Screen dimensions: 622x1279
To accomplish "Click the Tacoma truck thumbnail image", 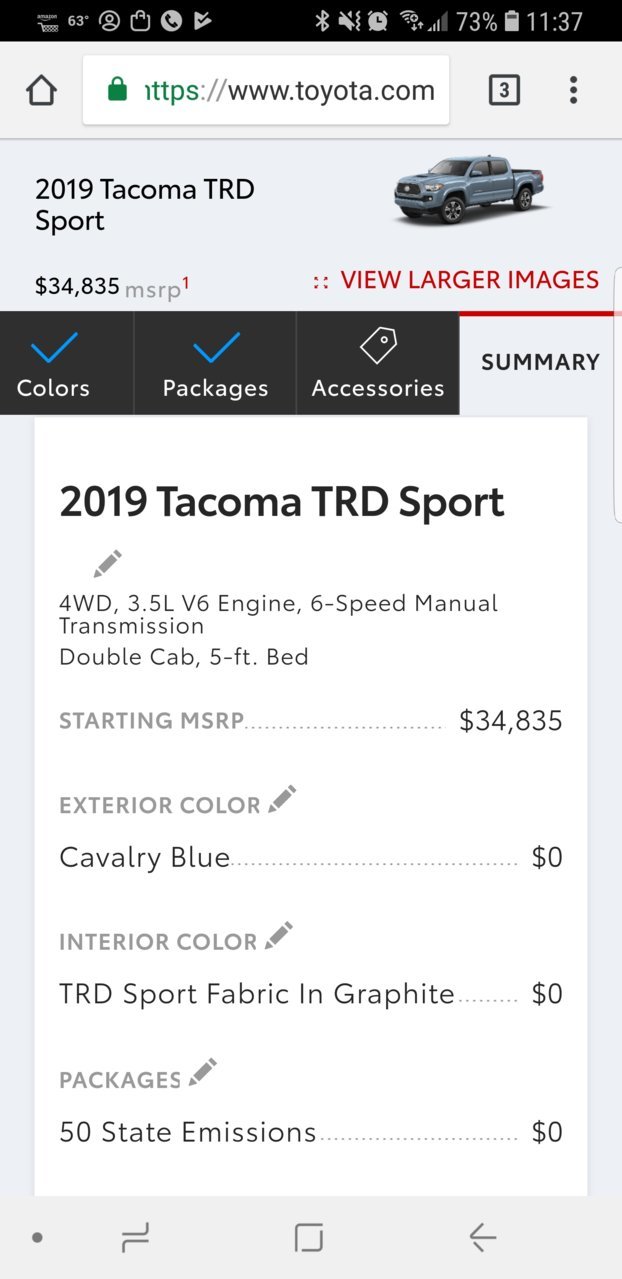I will pyautogui.click(x=471, y=188).
